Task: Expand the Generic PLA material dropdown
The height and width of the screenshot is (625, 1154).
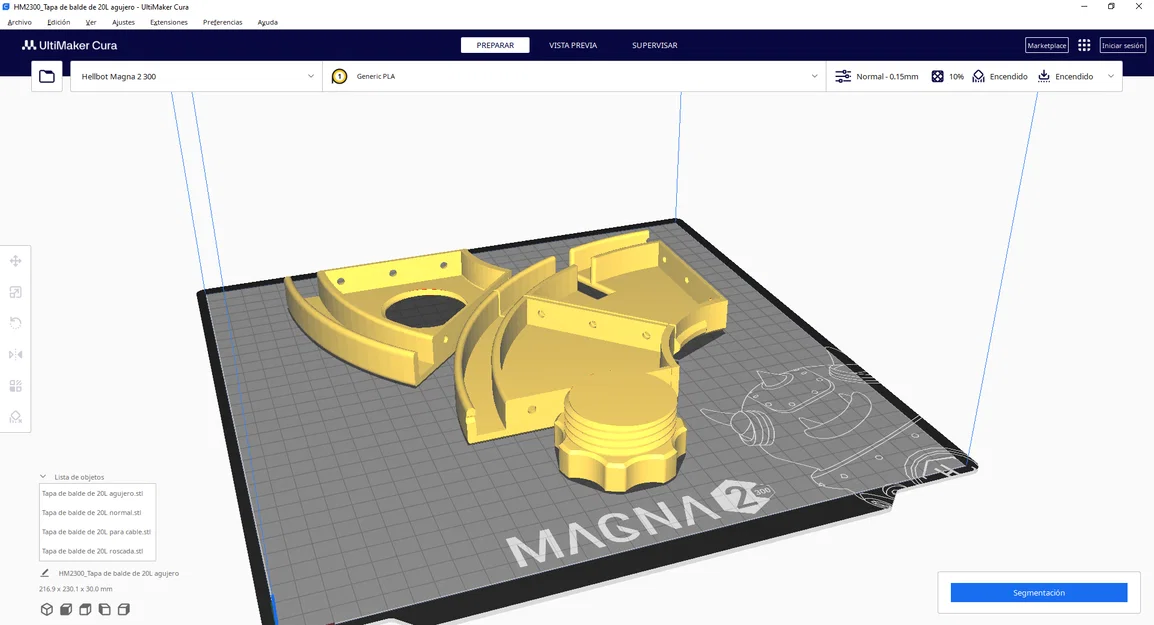Action: pos(574,77)
